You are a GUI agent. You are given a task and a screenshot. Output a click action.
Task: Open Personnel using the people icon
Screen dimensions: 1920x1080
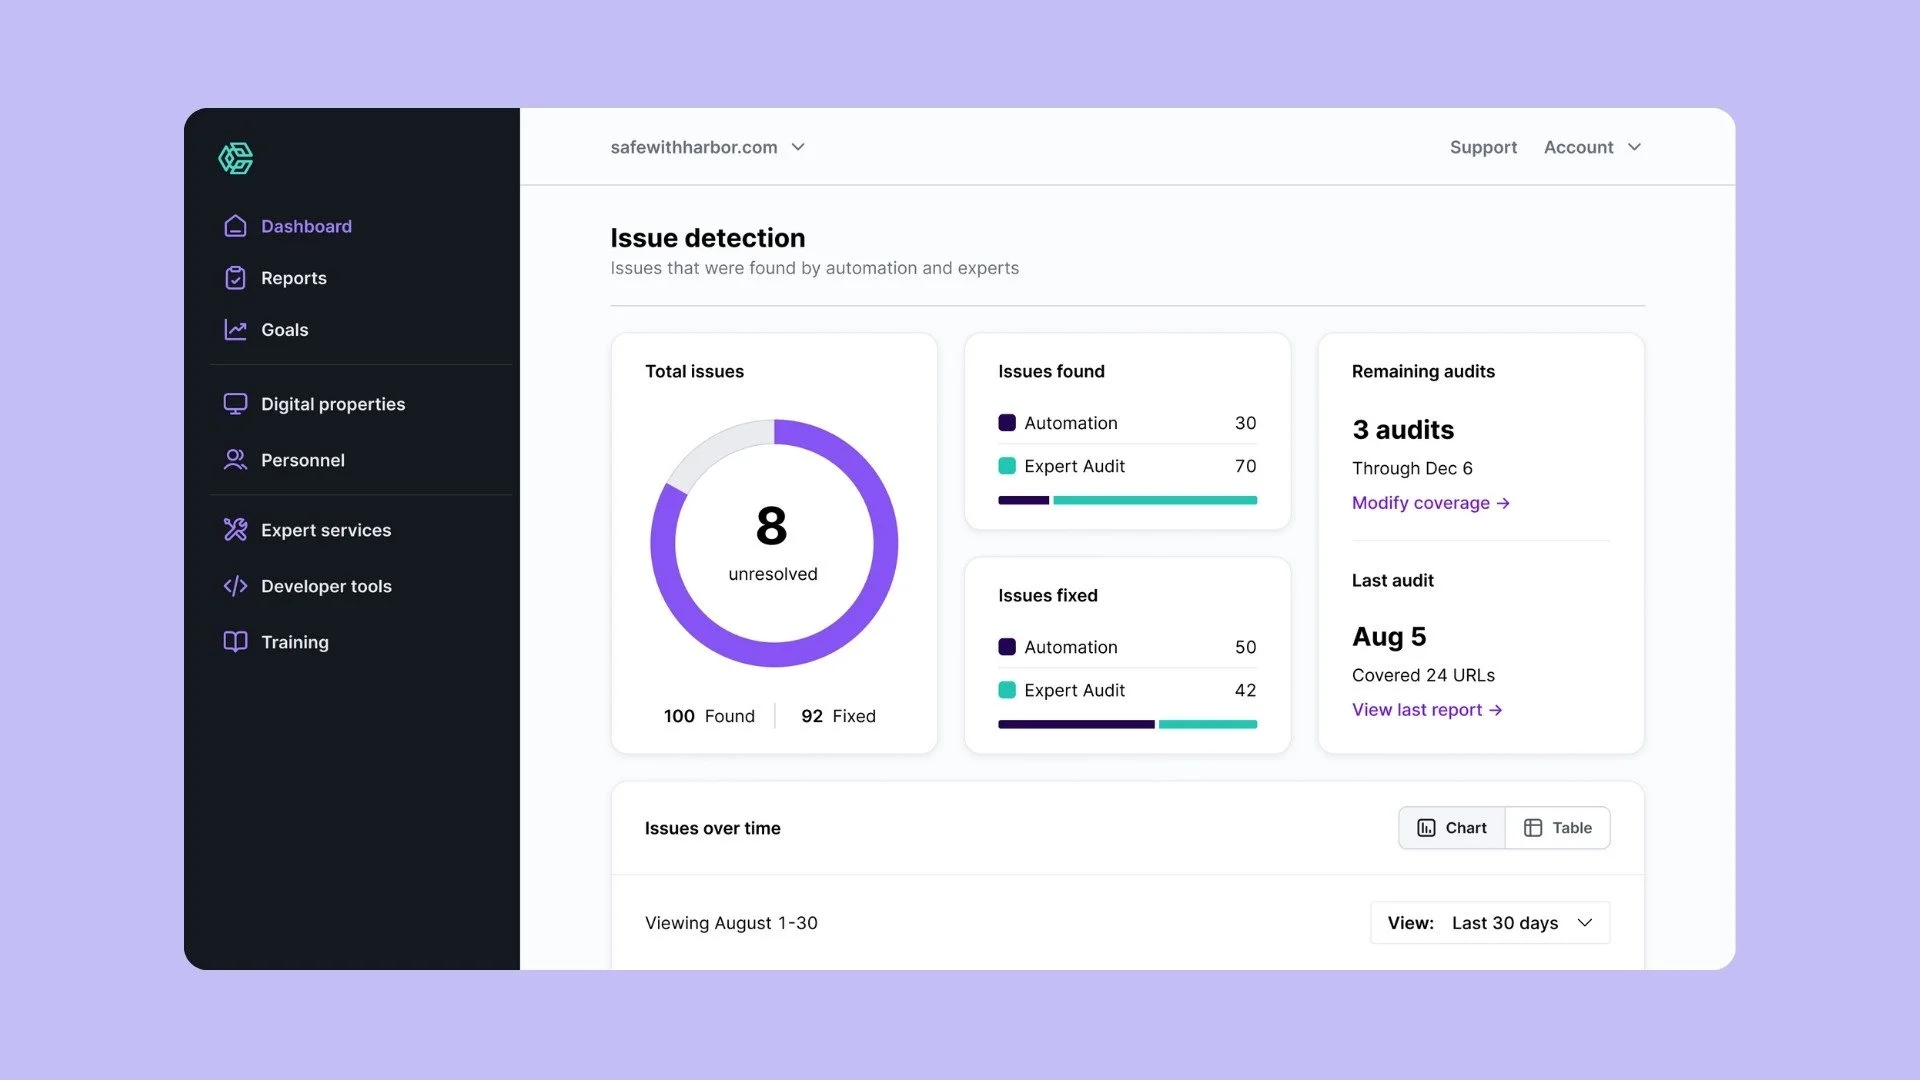[235, 460]
